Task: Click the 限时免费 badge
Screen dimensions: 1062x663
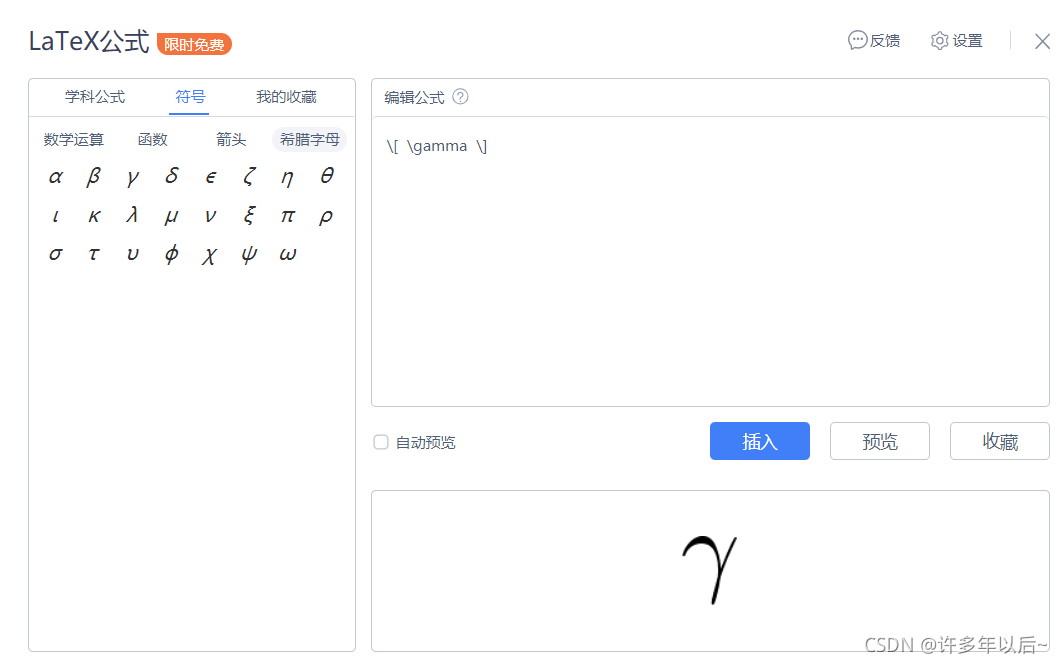Action: (x=194, y=44)
